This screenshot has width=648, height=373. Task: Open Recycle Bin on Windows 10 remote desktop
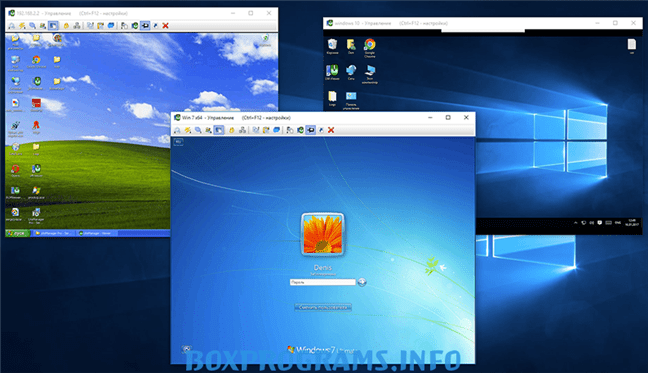[x=332, y=47]
